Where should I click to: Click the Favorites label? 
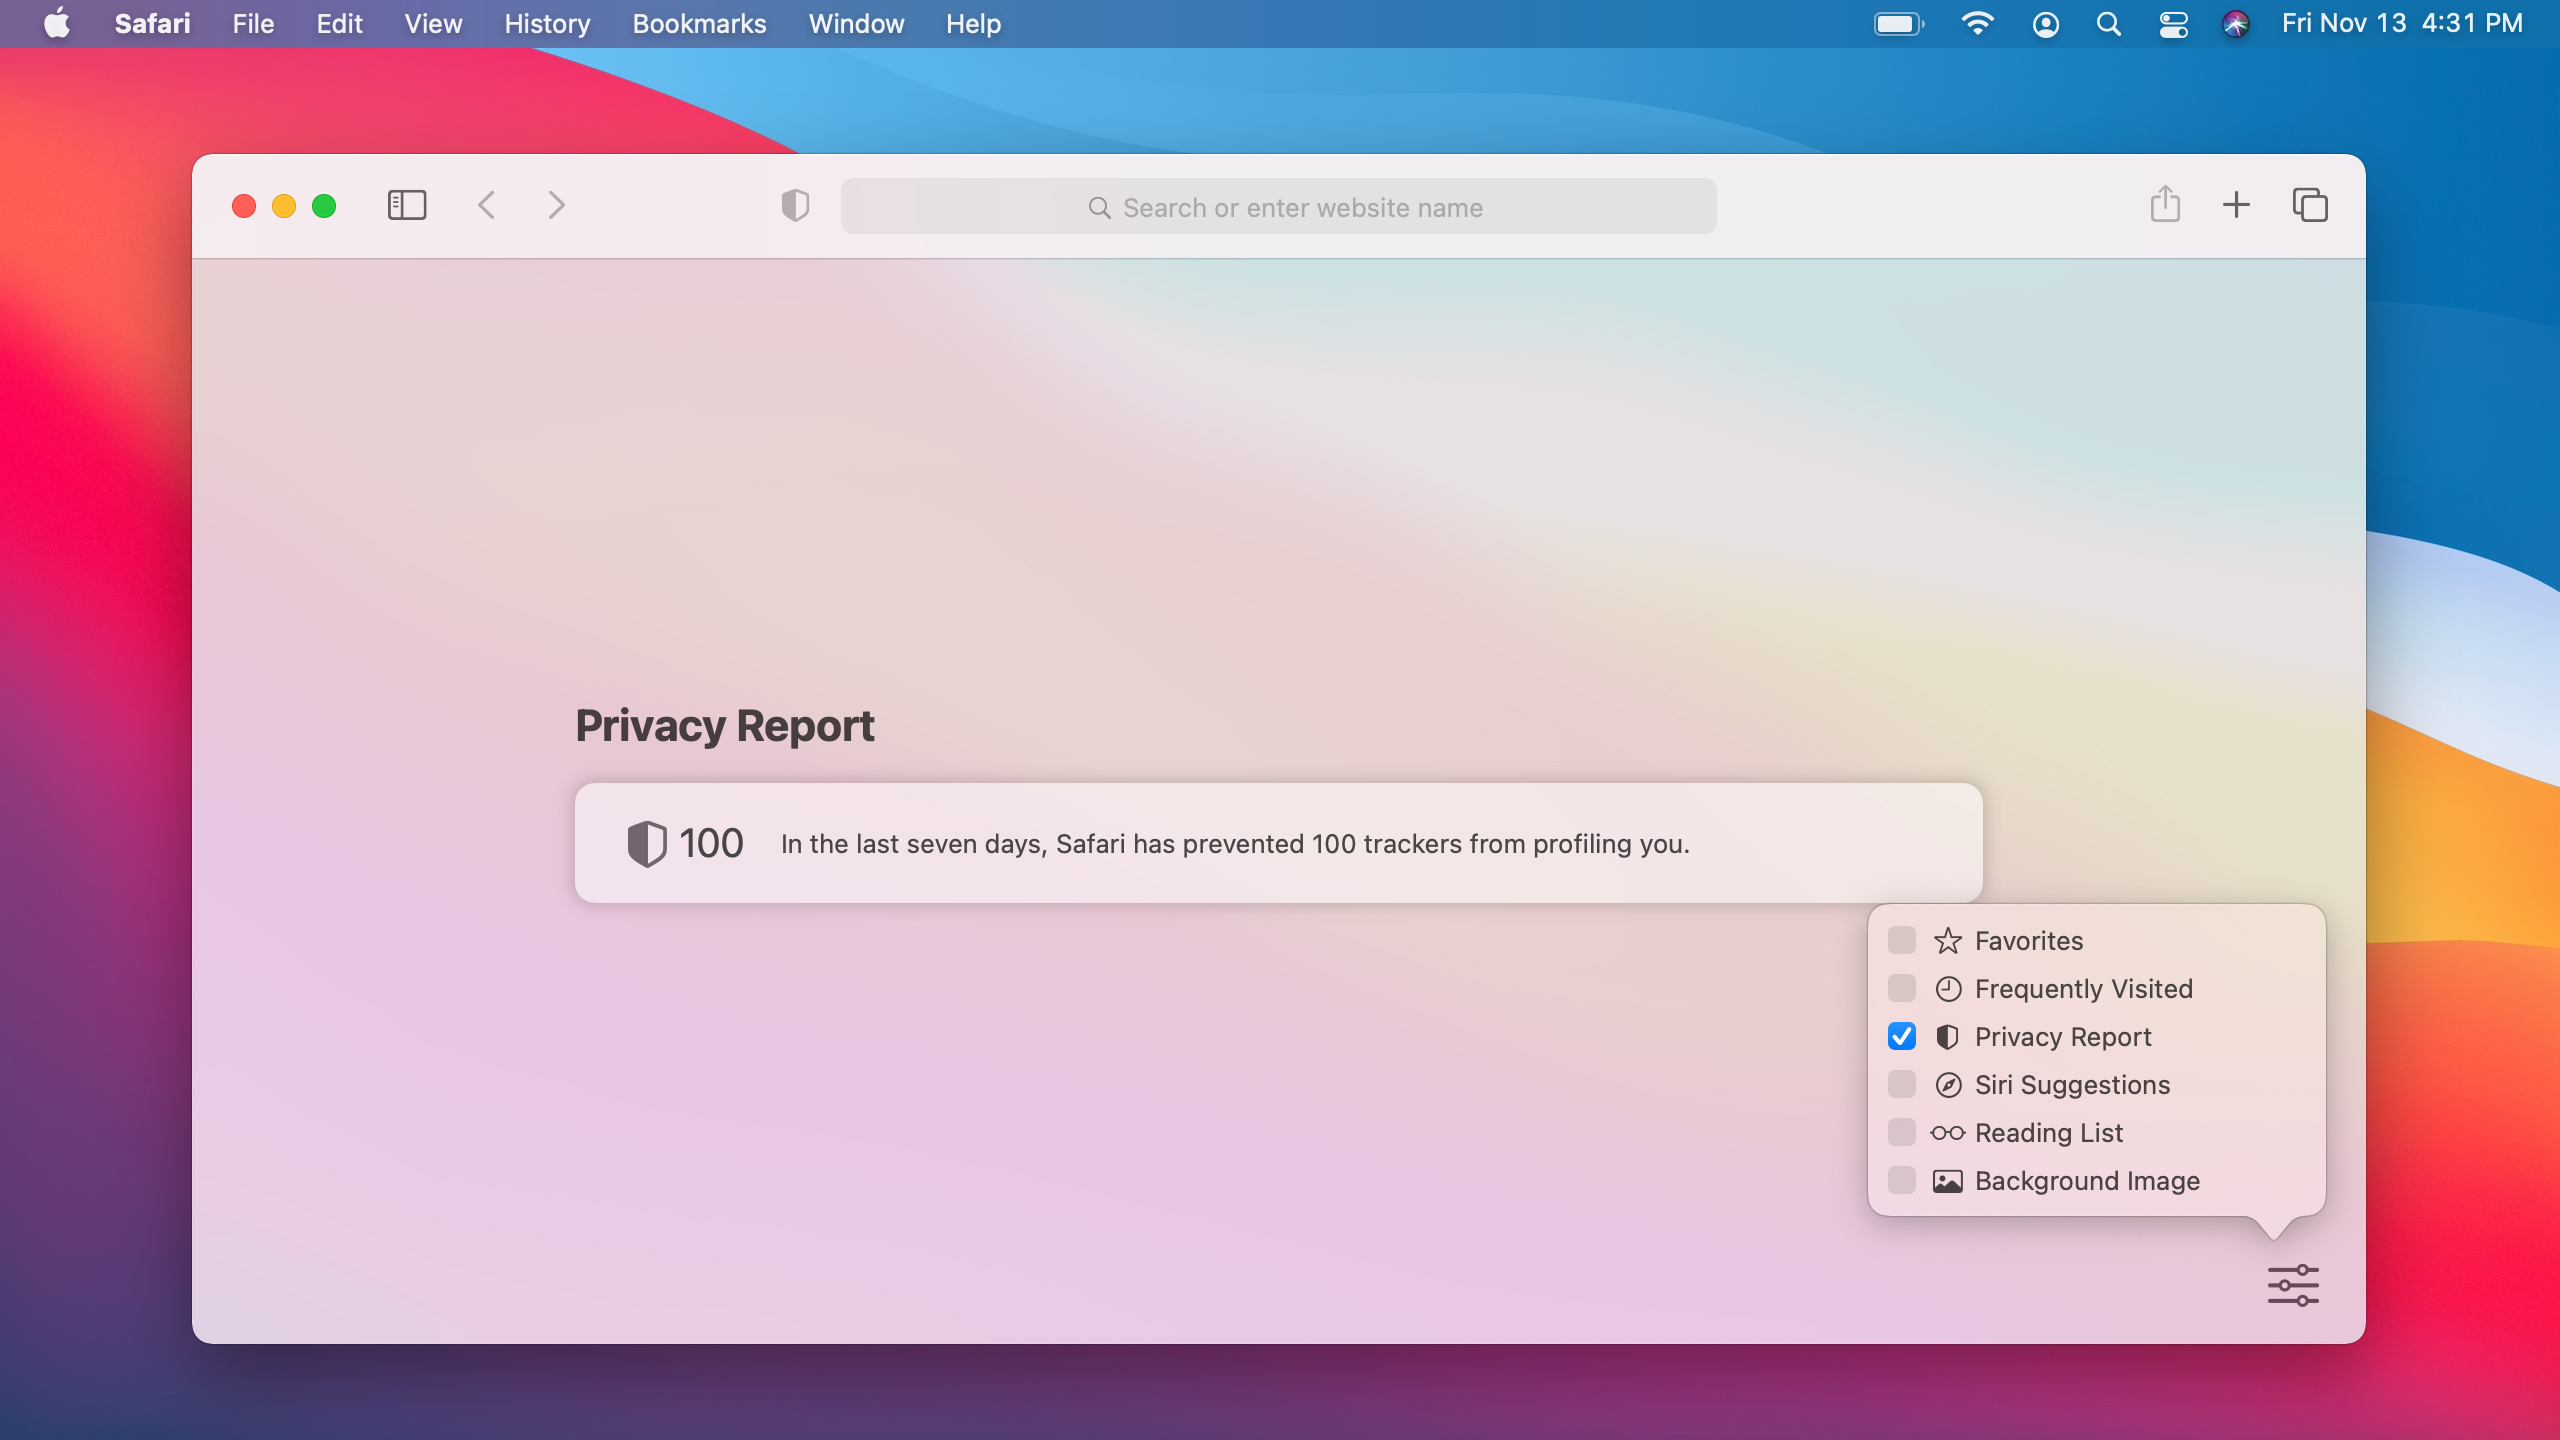coord(2029,941)
